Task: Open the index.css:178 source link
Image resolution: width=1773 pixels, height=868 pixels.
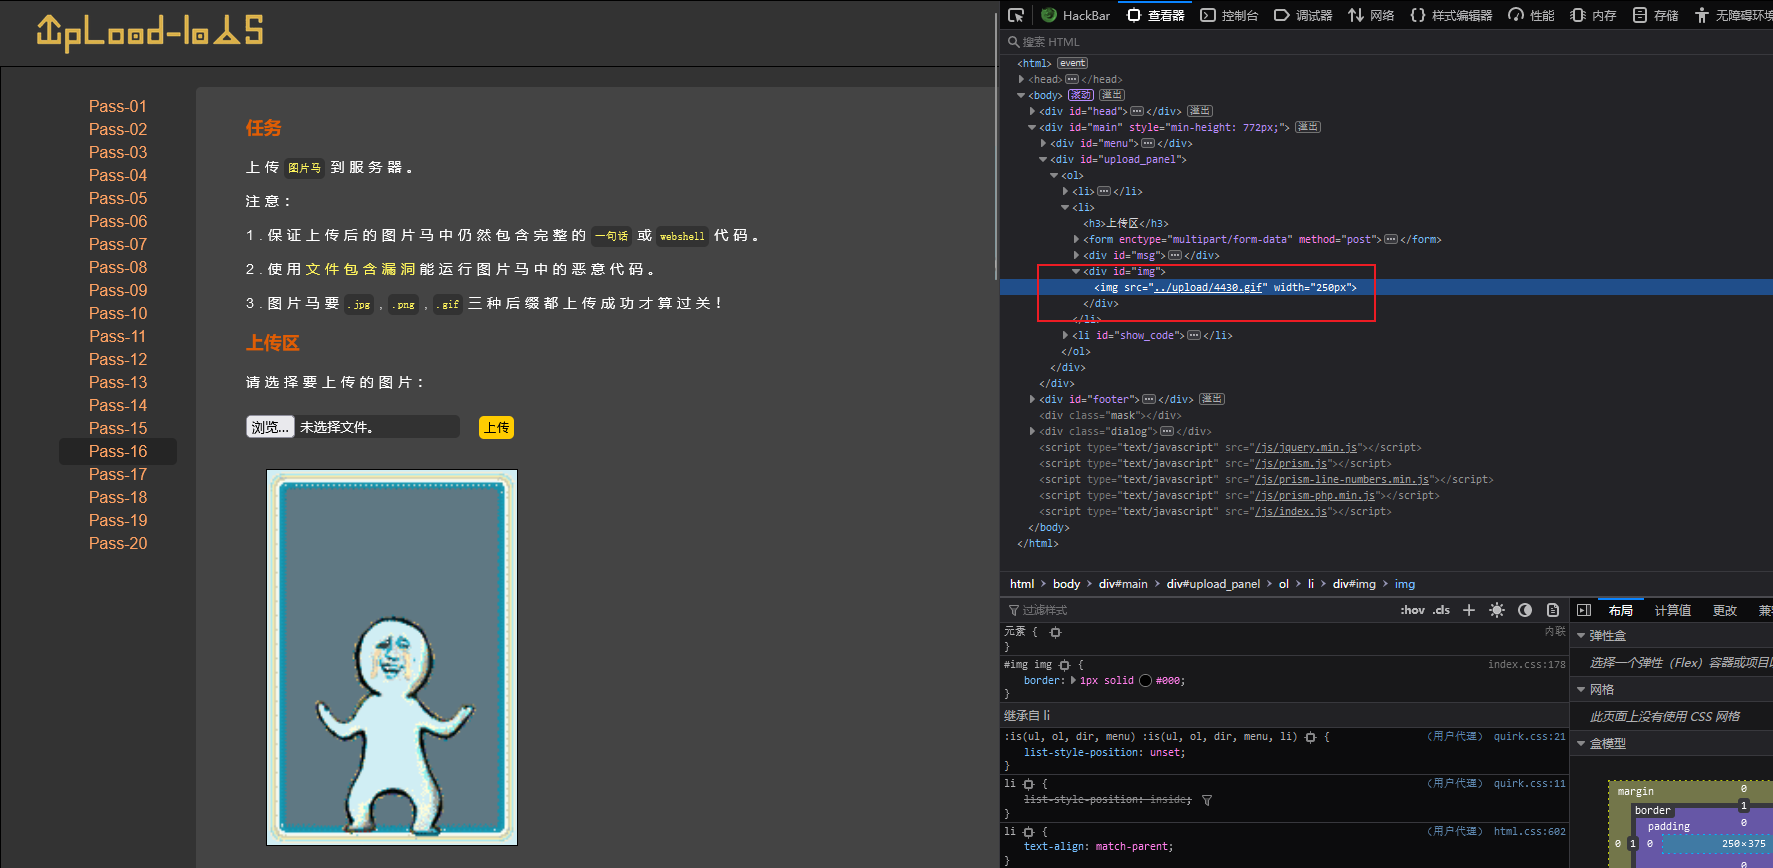Action: click(x=1526, y=664)
